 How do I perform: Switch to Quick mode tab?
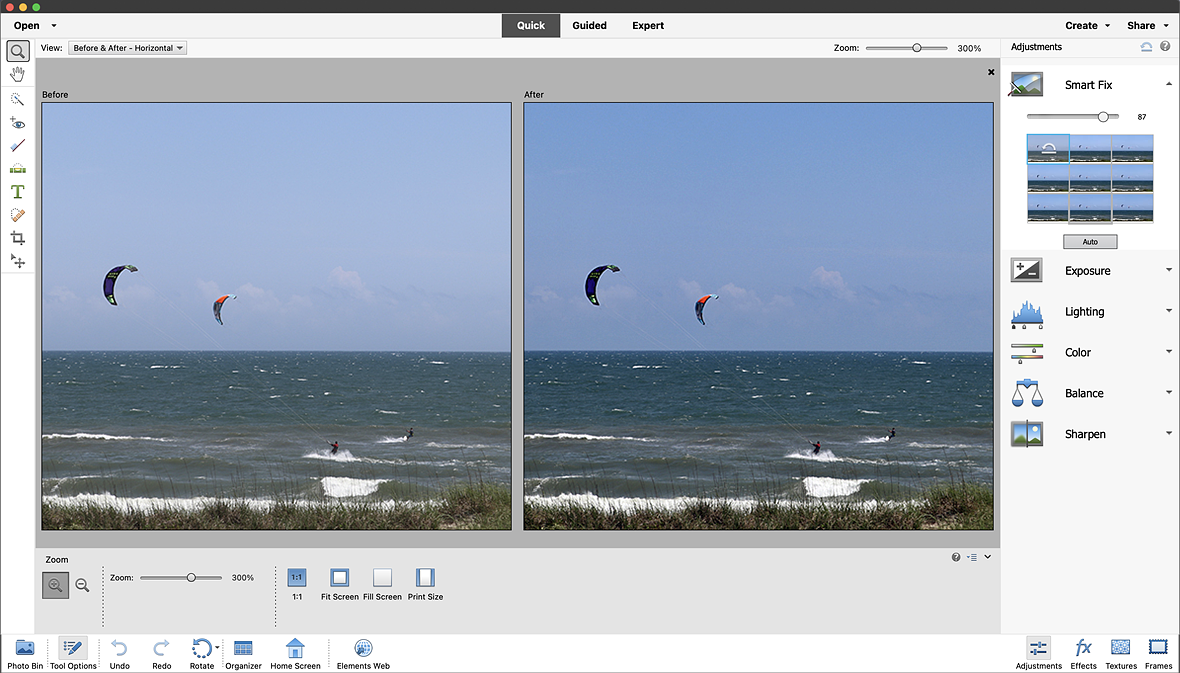(x=531, y=26)
